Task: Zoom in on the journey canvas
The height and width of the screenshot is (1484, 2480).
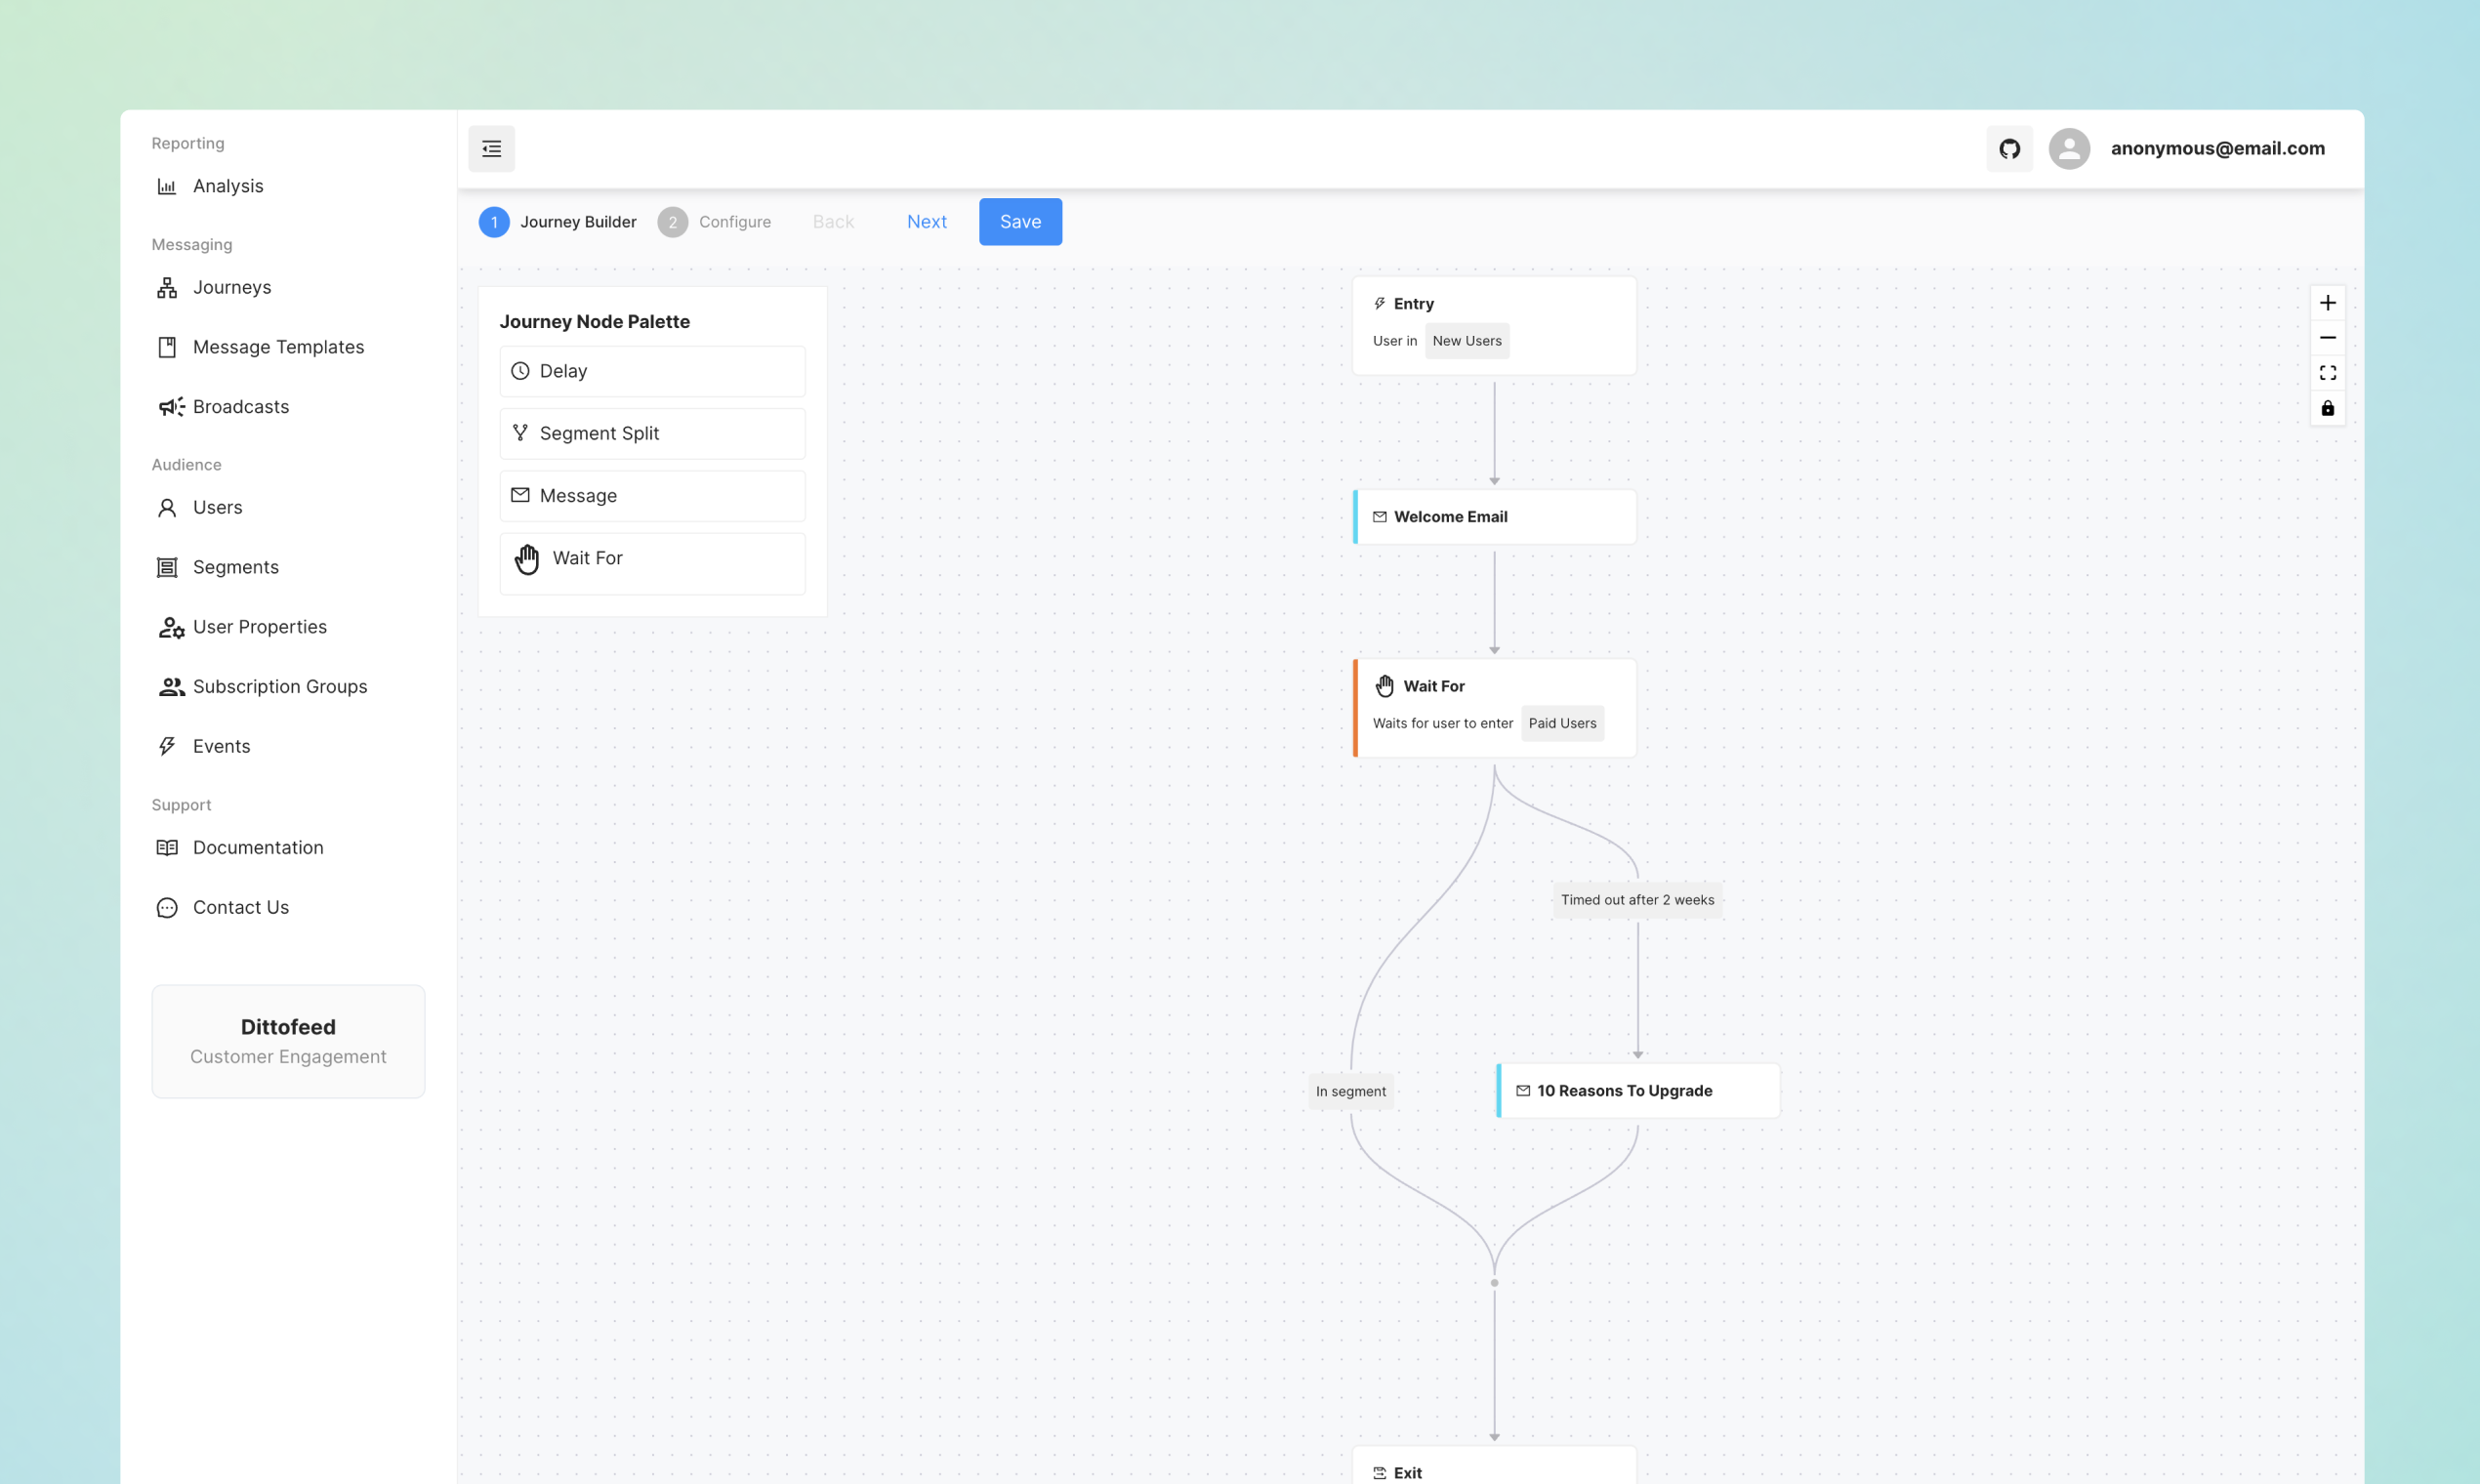Action: pyautogui.click(x=2327, y=303)
